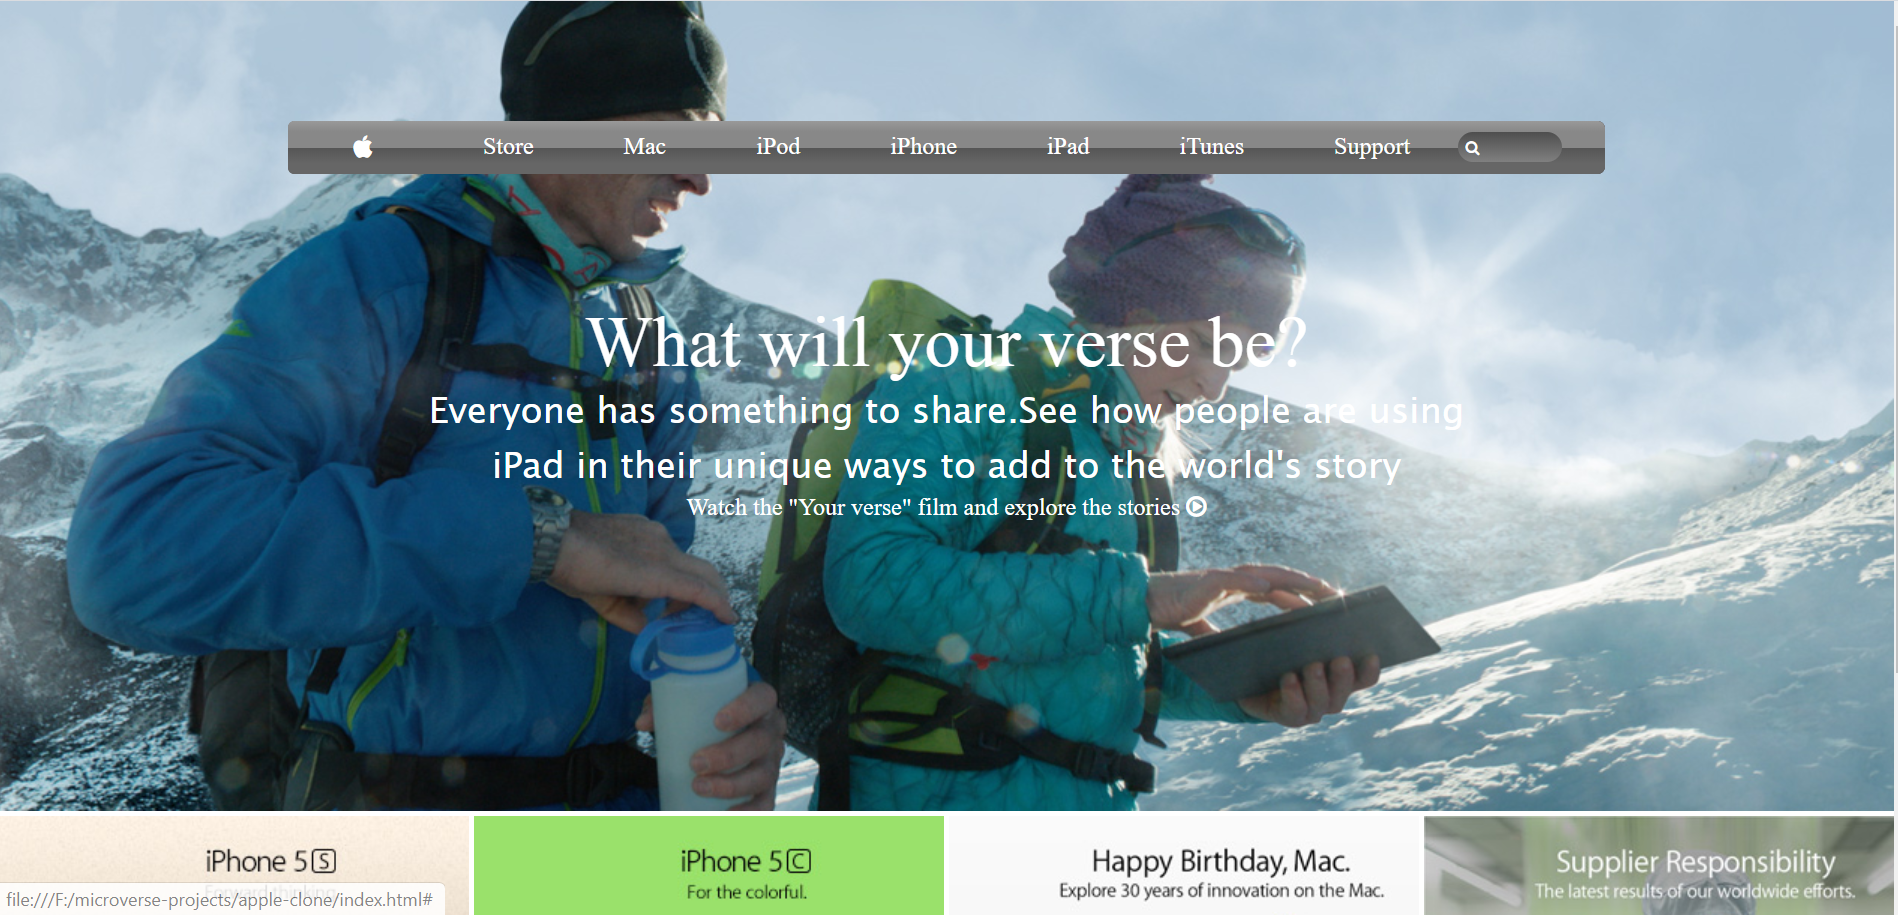
Task: Open the green iPhone 5C tile
Action: click(709, 865)
